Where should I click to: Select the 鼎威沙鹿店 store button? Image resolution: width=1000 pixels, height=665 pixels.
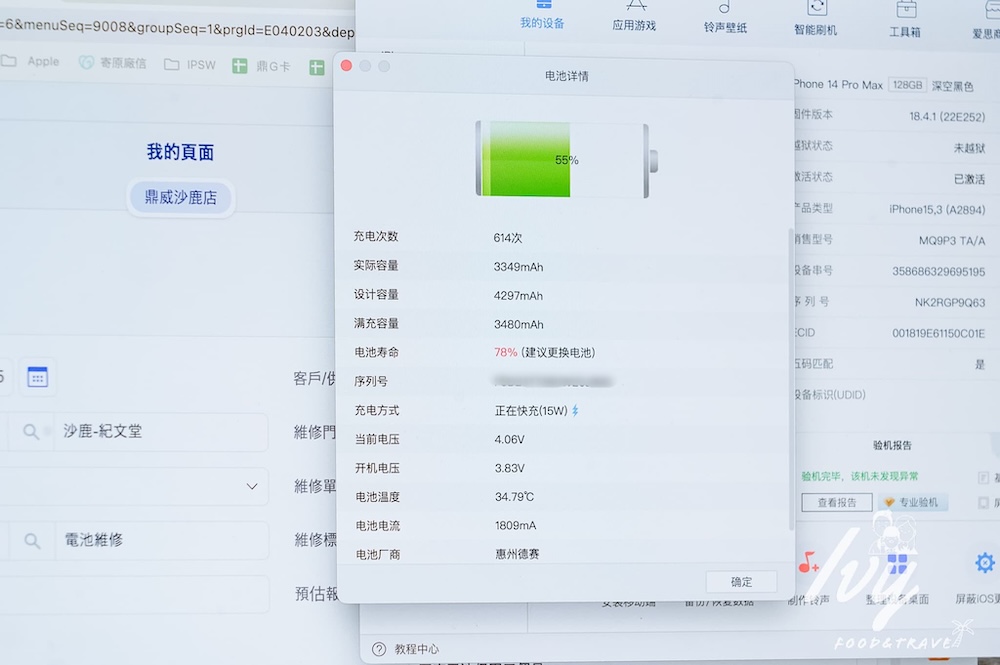click(180, 198)
